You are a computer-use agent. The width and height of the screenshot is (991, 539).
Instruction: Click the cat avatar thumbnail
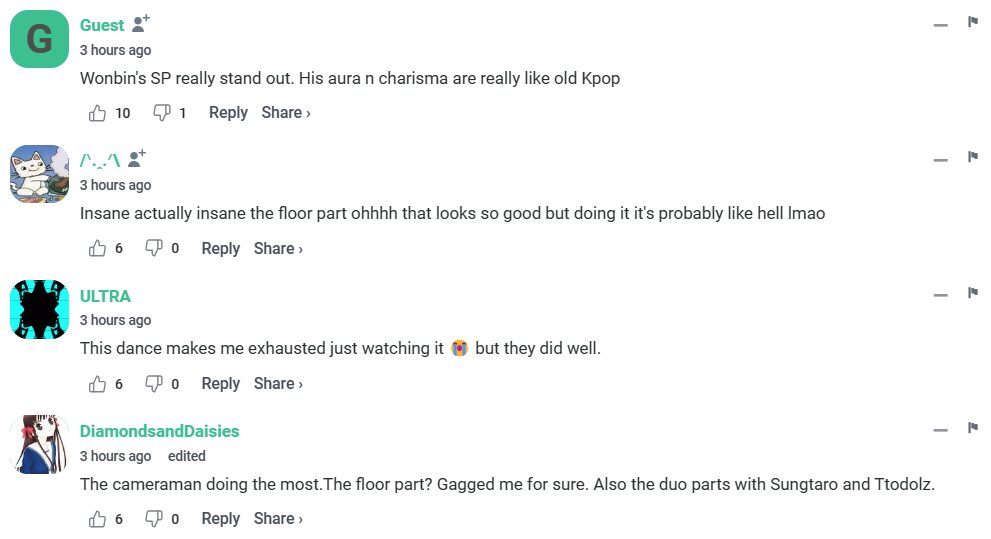coord(39,174)
